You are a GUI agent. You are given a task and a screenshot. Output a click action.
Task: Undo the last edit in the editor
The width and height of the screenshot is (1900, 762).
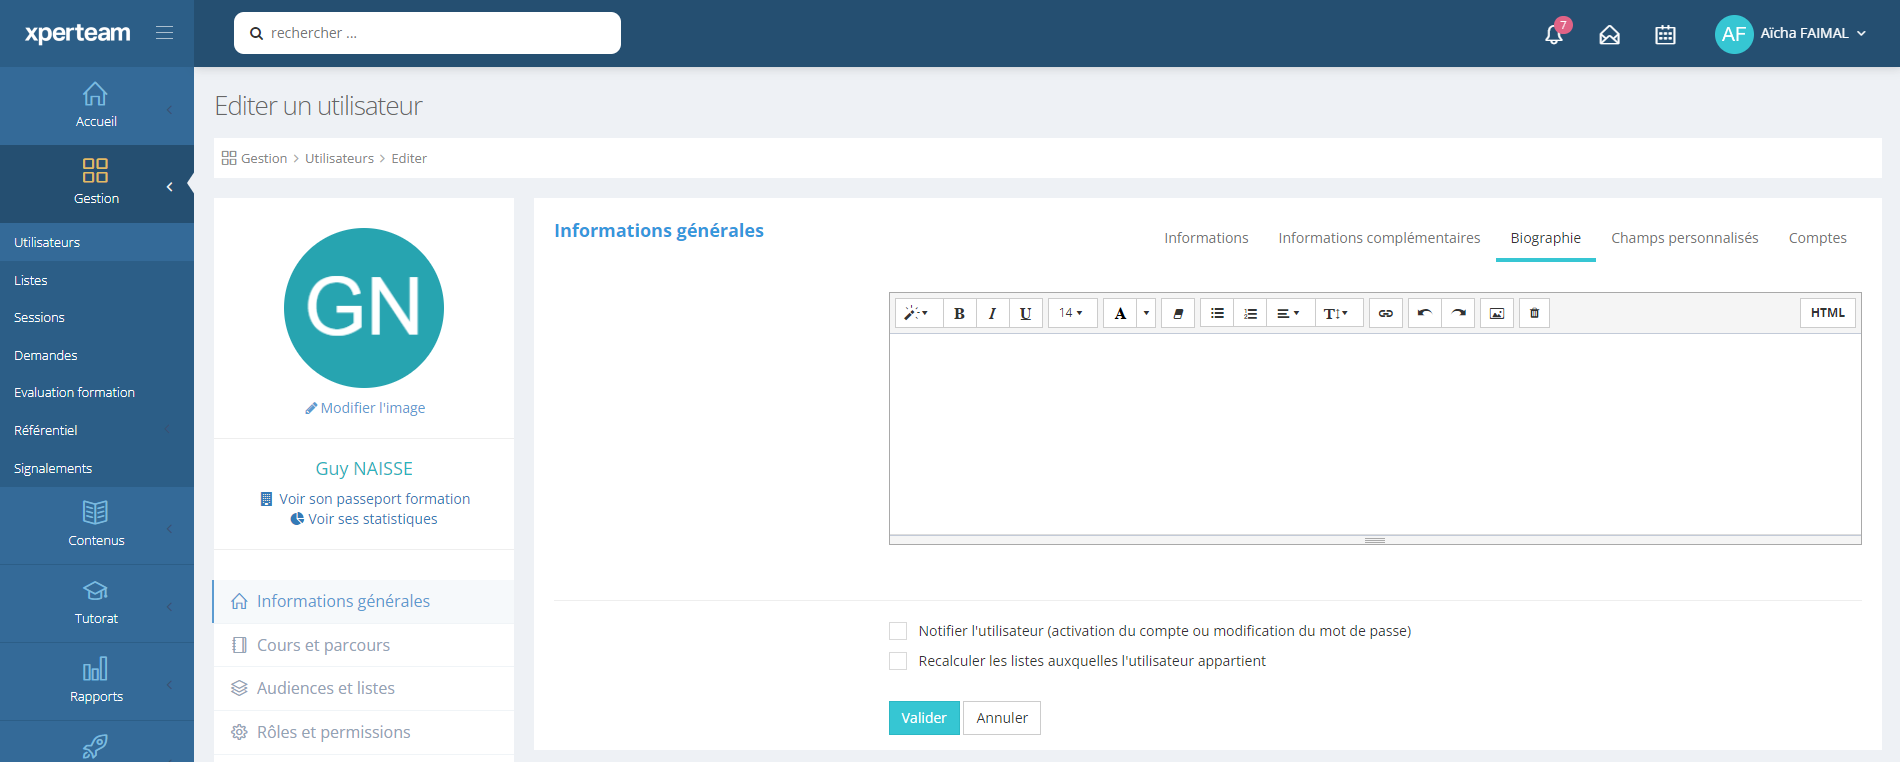pos(1424,313)
